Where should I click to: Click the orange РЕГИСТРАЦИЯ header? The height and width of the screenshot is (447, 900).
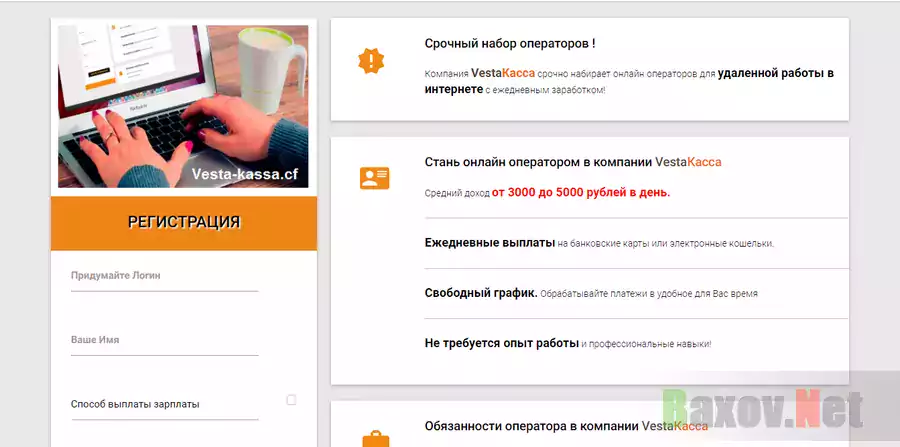[x=184, y=223]
